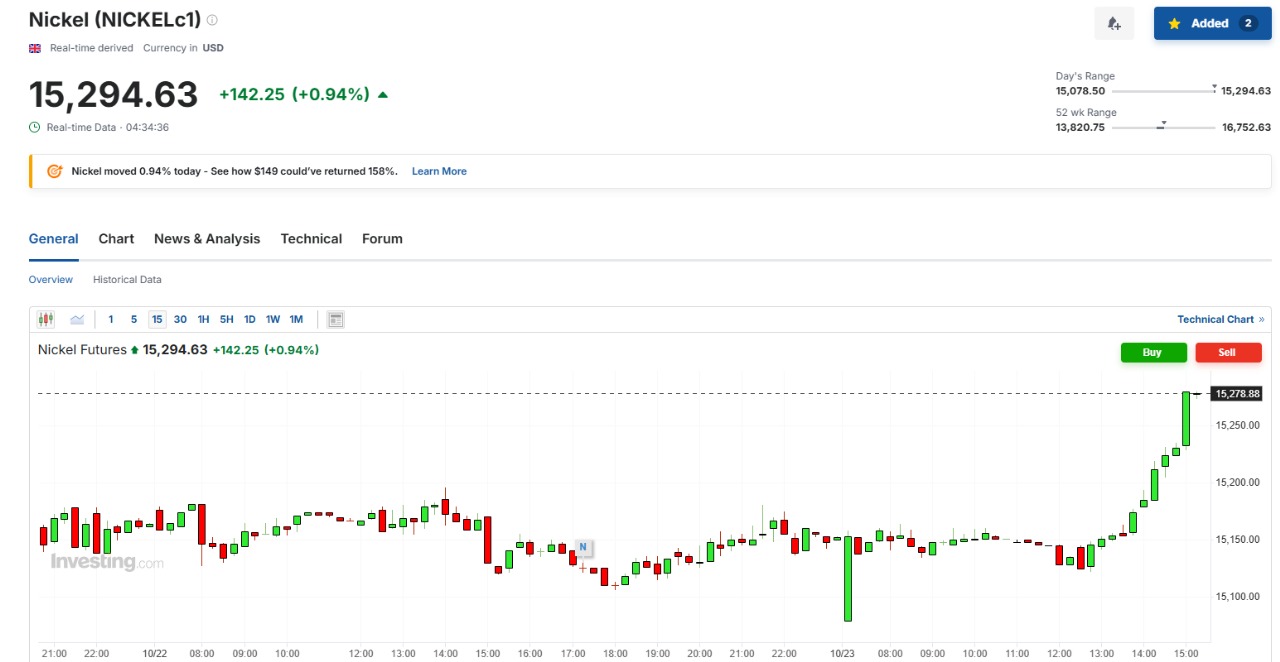Click the Learn More link
This screenshot has height=662, width=1280.
(x=439, y=171)
